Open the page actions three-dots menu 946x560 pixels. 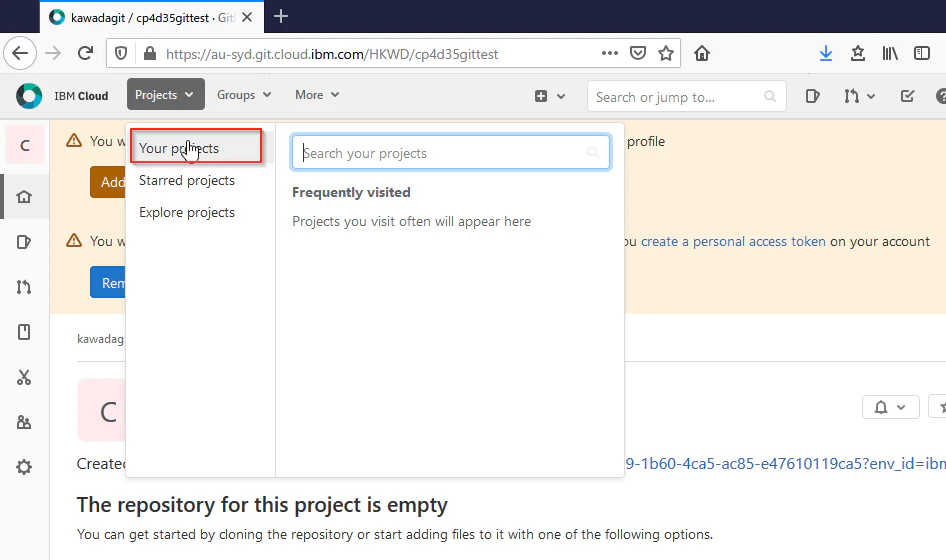point(610,53)
